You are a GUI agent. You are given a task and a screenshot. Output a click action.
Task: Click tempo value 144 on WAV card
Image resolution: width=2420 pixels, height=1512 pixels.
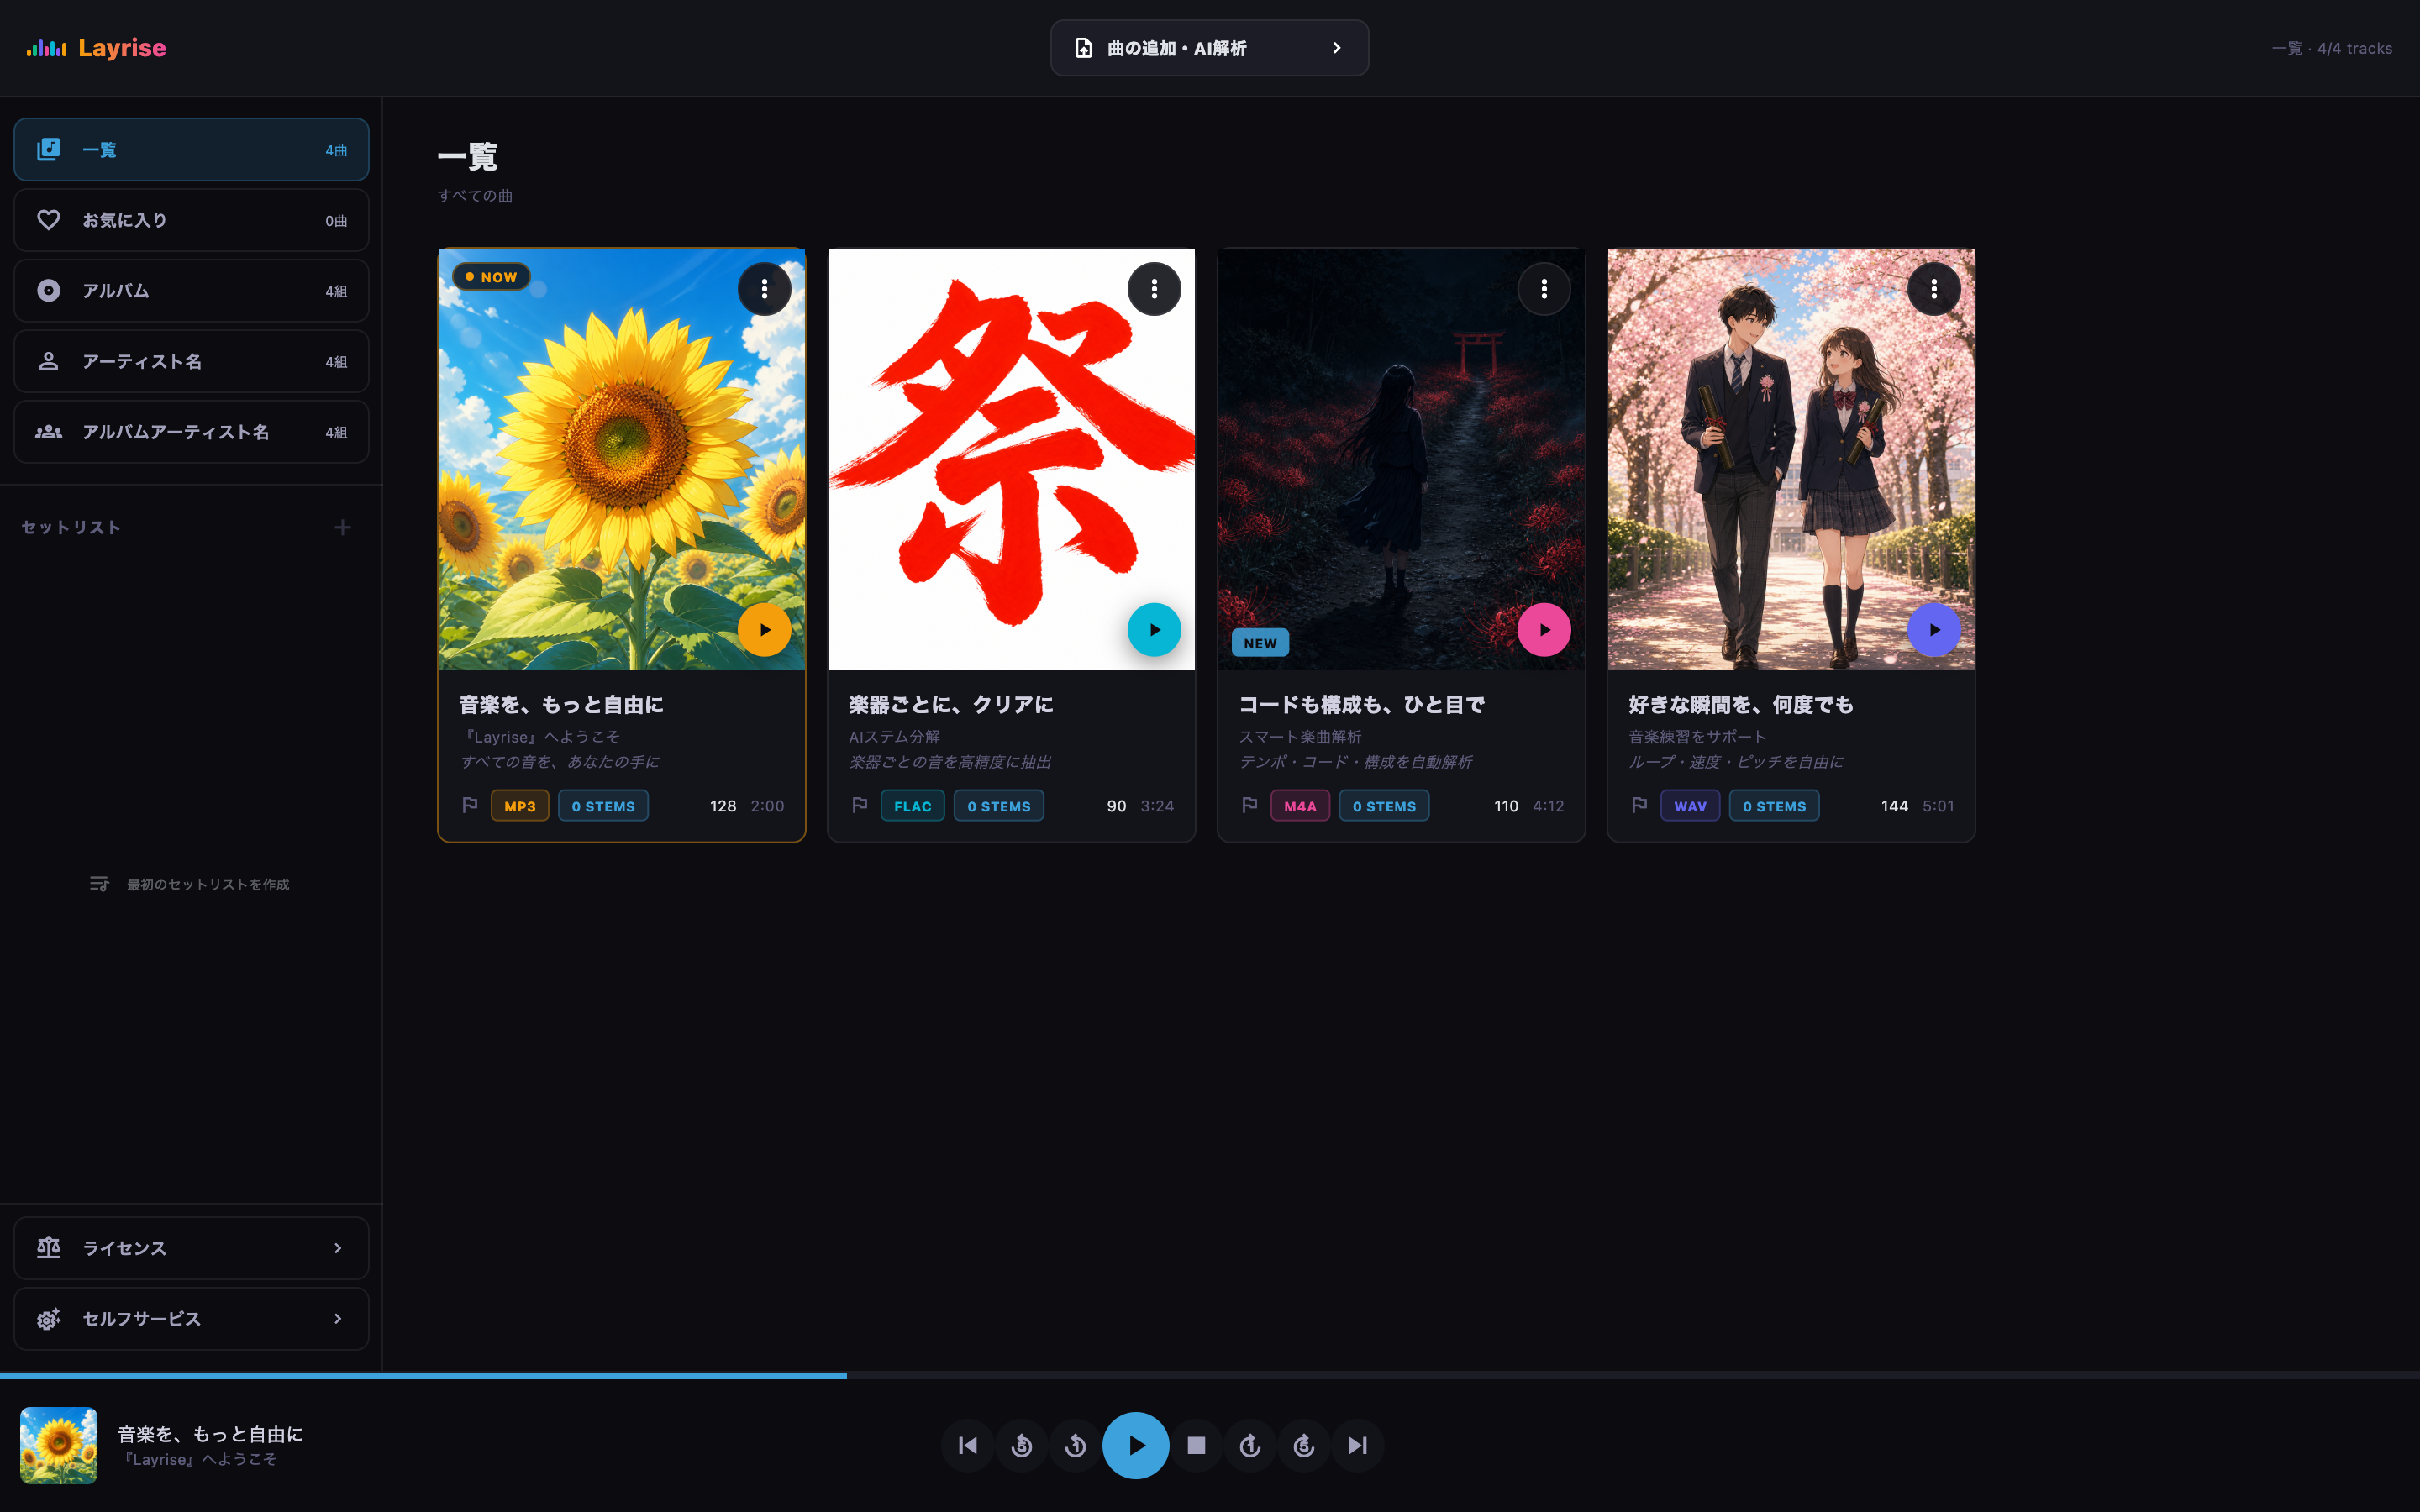click(1894, 806)
